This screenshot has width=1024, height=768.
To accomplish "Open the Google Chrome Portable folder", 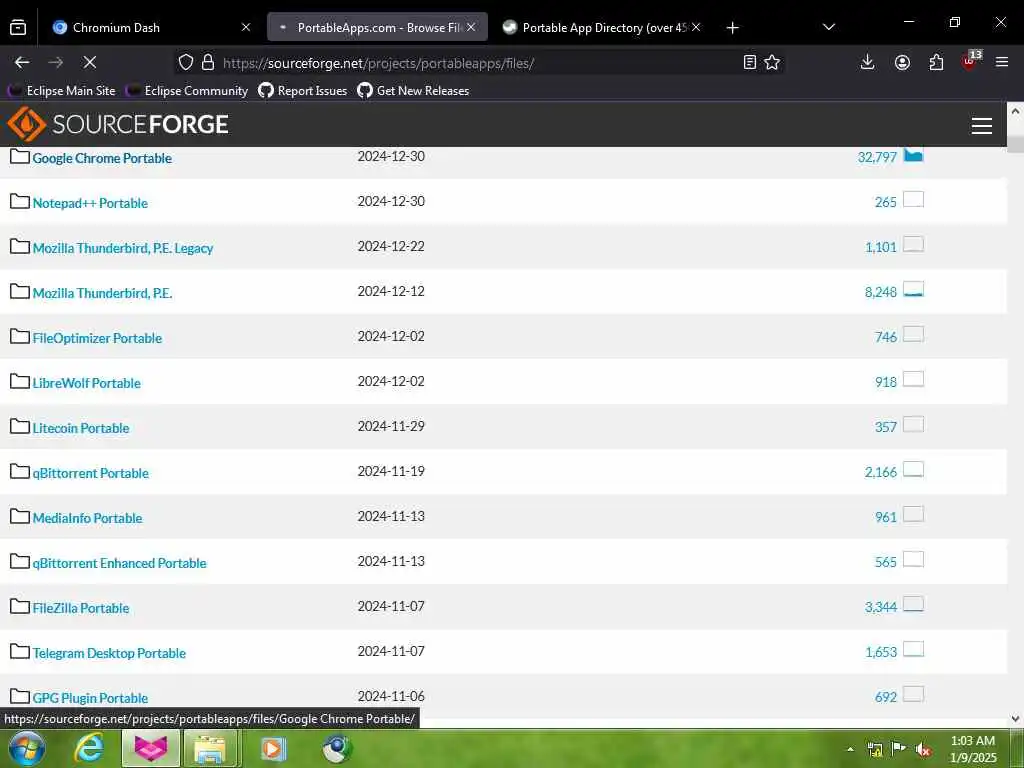I will 102,158.
